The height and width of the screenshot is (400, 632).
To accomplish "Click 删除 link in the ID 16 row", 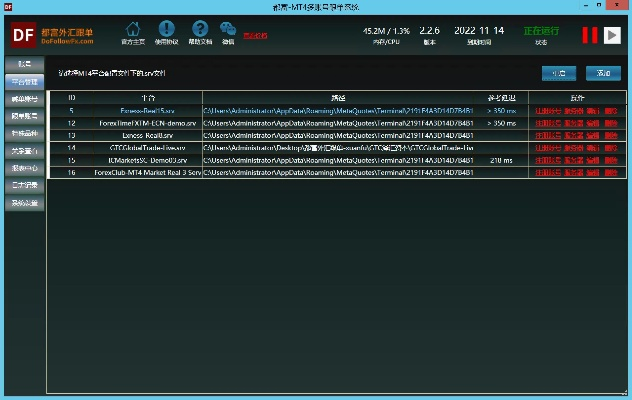I will pyautogui.click(x=611, y=172).
